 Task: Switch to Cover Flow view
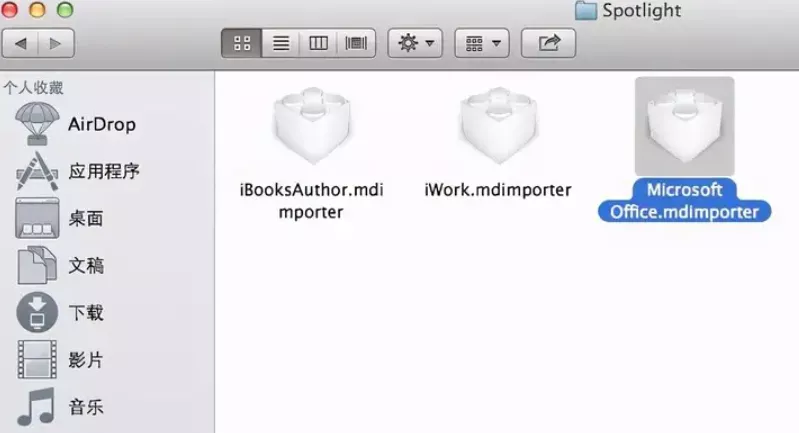pos(356,43)
